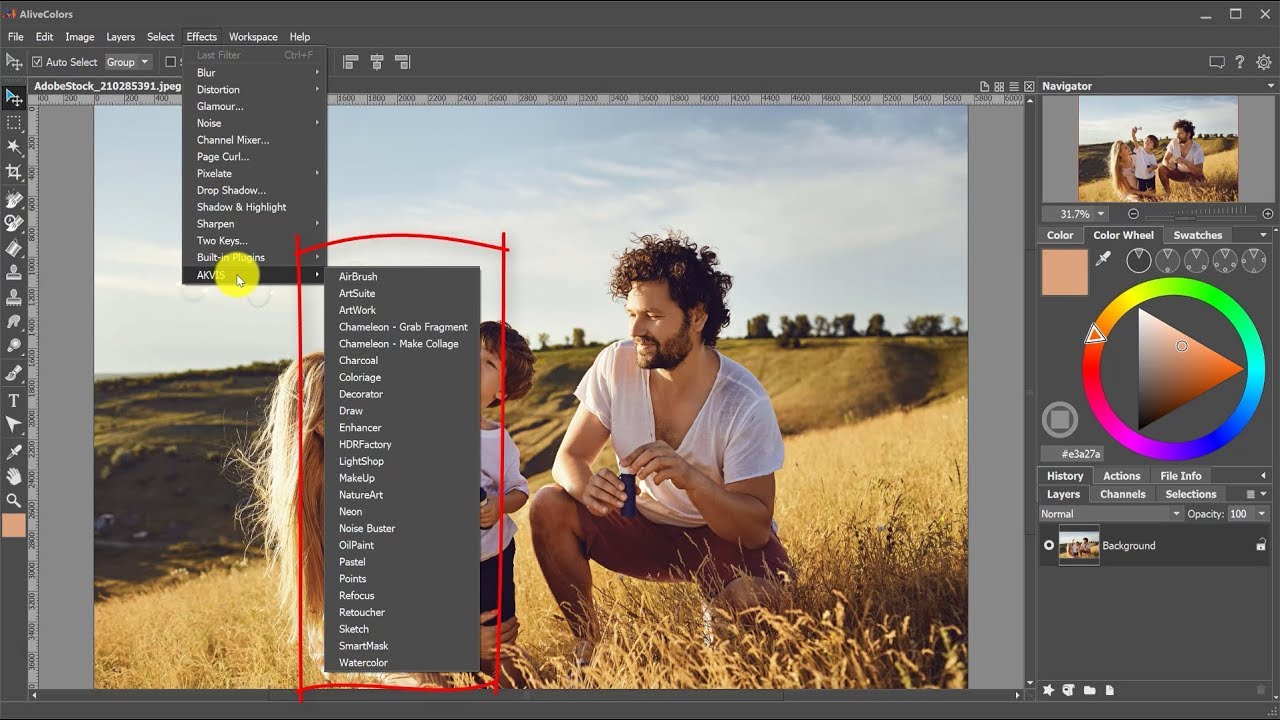This screenshot has width=1280, height=720.
Task: Select the Eyedropper tool in the toolbox
Action: tap(14, 450)
